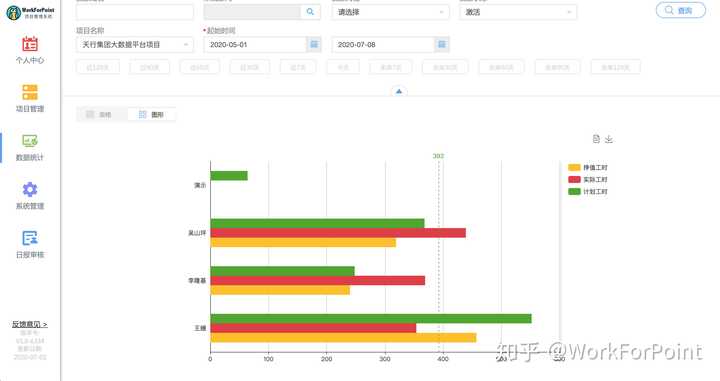Select the 数据统计 sidebar icon

point(30,140)
